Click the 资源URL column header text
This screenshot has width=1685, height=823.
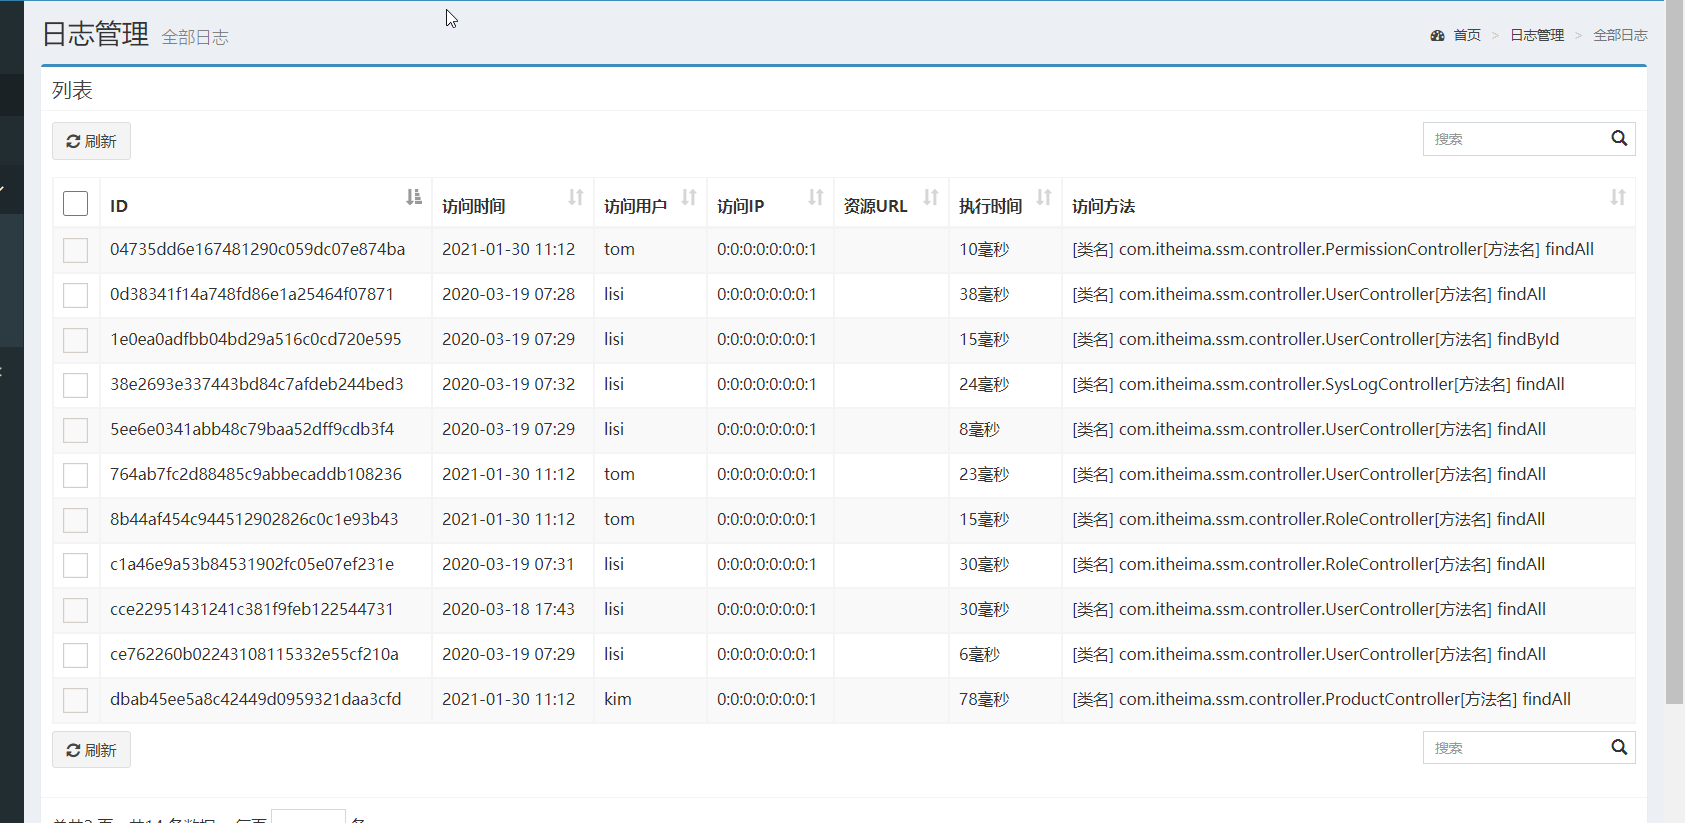tap(875, 206)
